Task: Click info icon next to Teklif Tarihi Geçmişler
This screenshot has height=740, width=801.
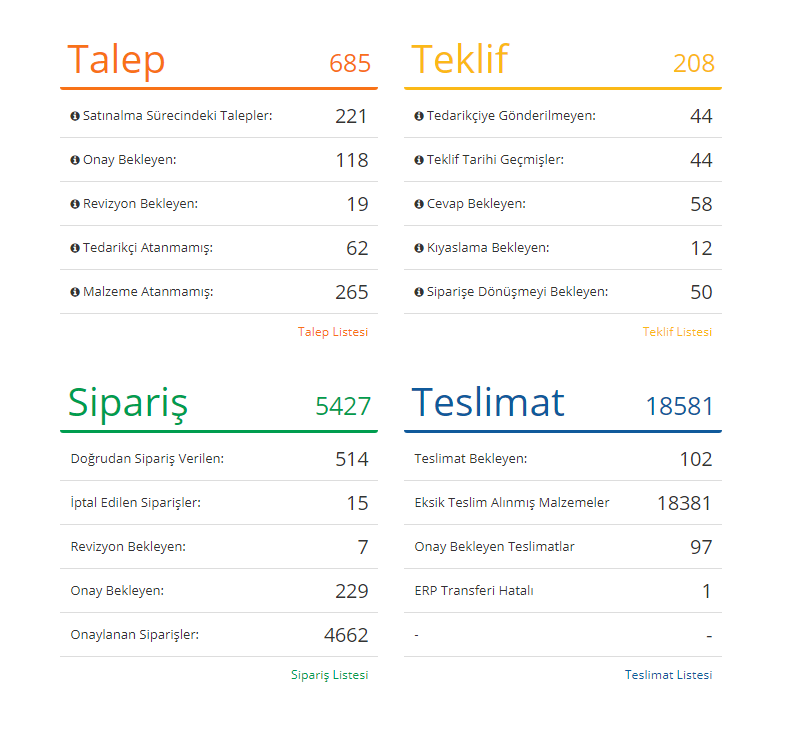Action: point(419,161)
